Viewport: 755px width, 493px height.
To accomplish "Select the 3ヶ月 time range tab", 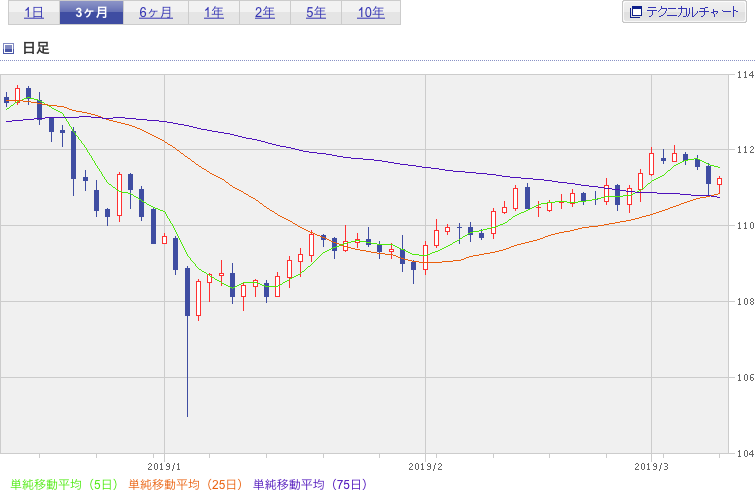I will tap(91, 13).
